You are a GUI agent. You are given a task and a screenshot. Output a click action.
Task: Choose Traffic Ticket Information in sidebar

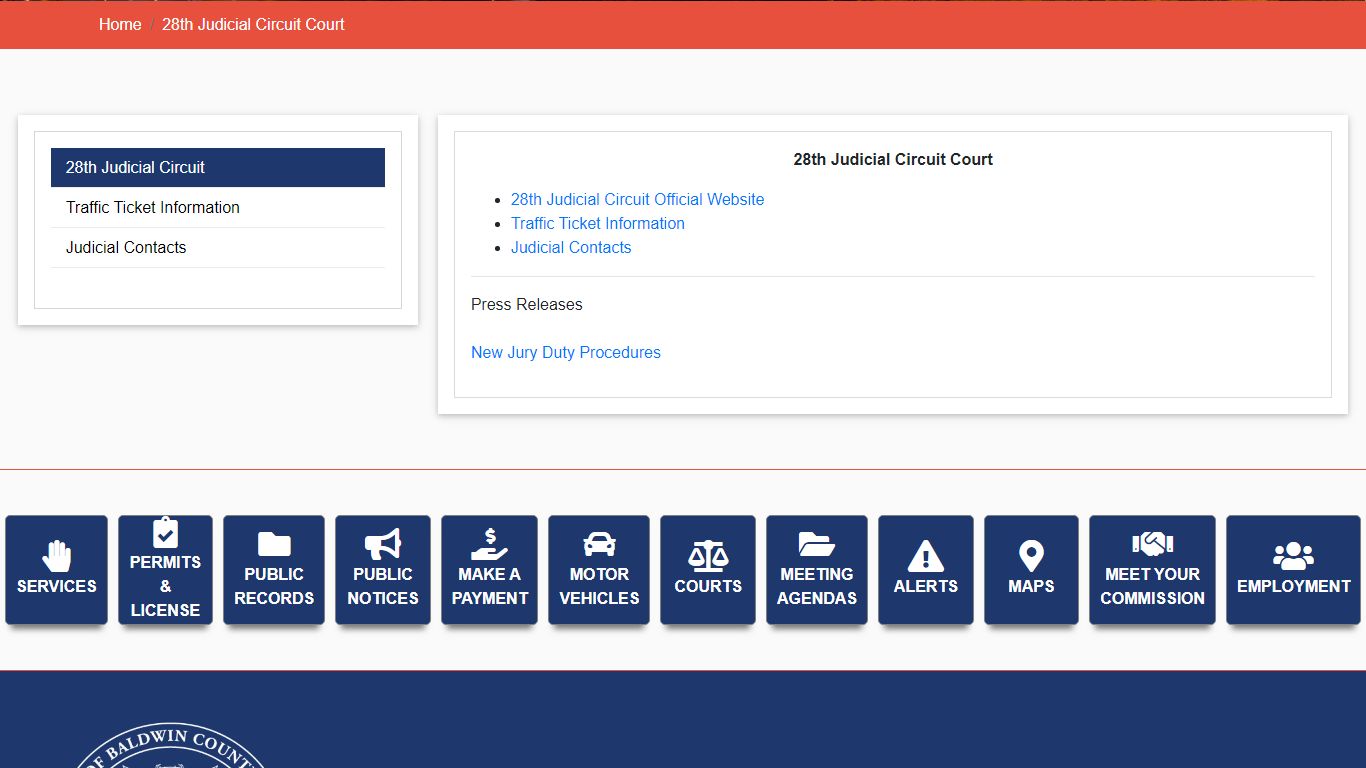click(153, 207)
